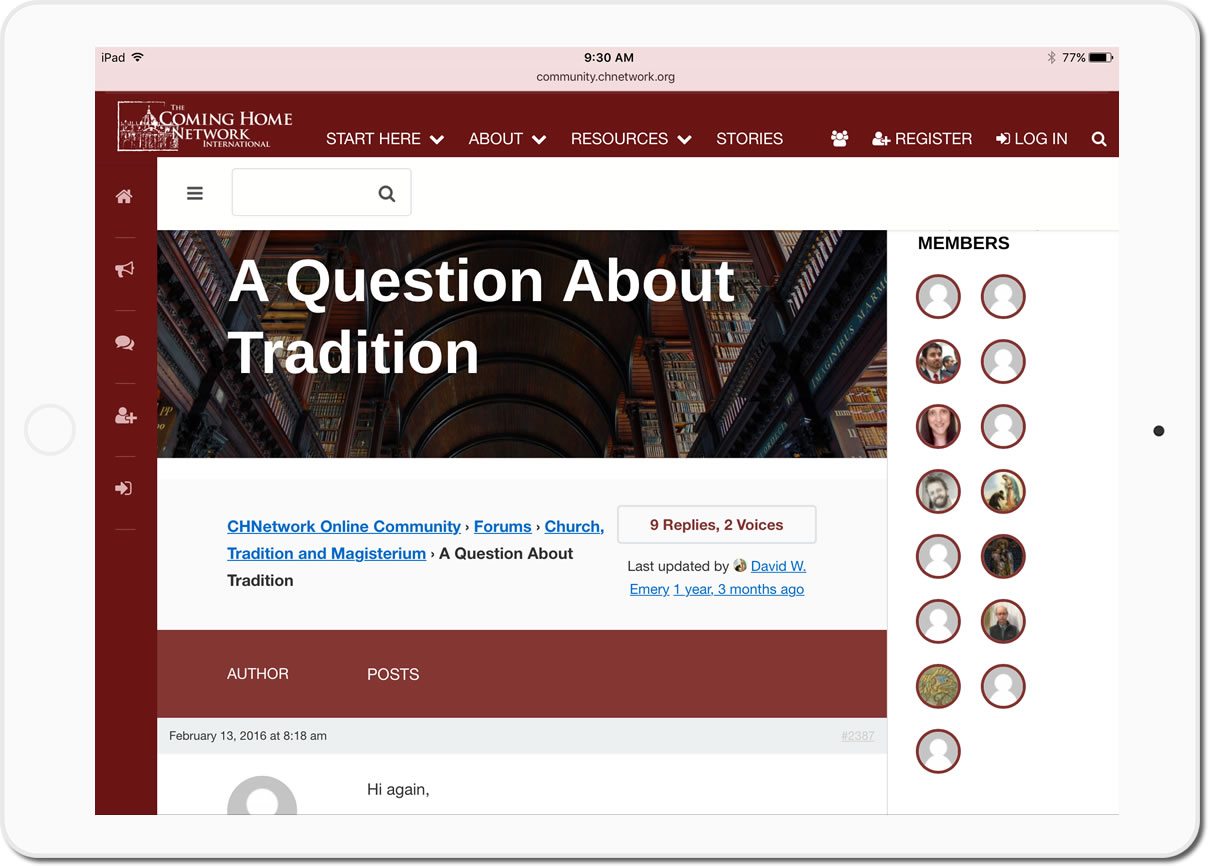Open member avatar of bald man in dark shirt
Screen dimensions: 1208x866
[x=1003, y=622]
